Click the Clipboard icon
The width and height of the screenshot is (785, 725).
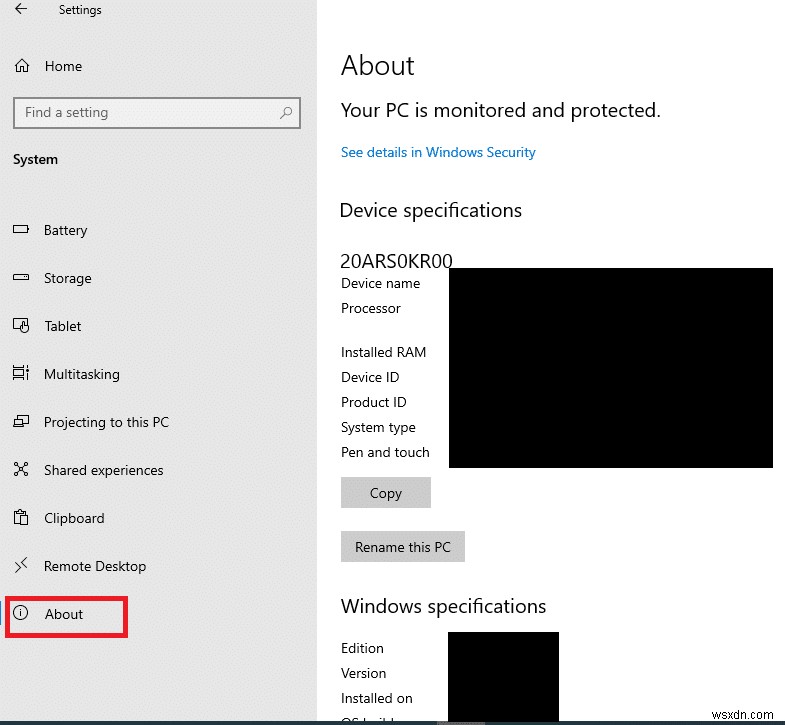[21, 517]
